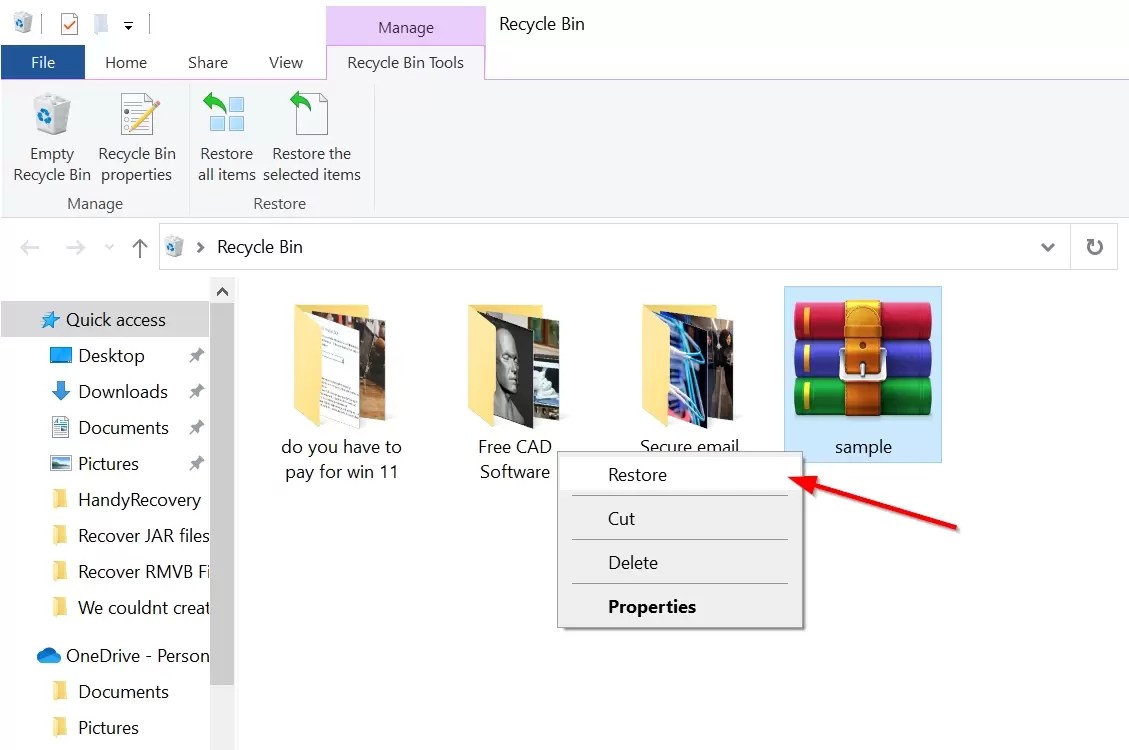Select Free CAD Software folder

point(515,392)
